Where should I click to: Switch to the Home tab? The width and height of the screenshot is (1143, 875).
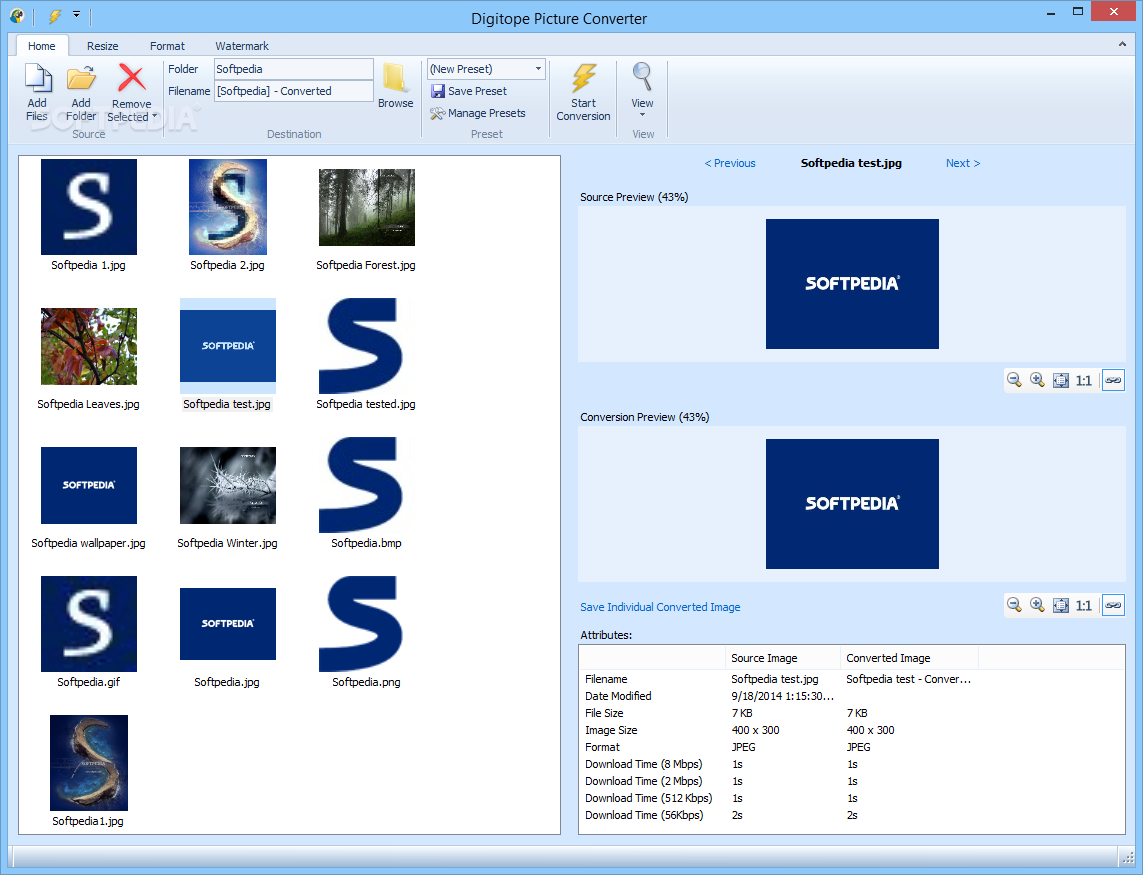[42, 46]
